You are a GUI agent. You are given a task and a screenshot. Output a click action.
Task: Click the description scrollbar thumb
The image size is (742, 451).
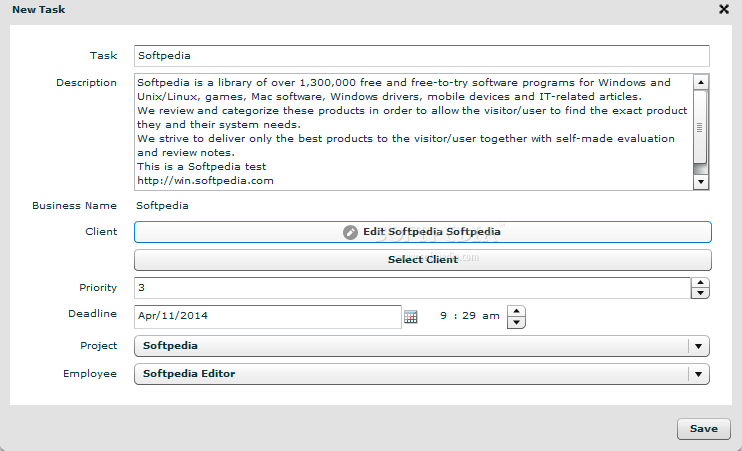pyautogui.click(x=700, y=128)
